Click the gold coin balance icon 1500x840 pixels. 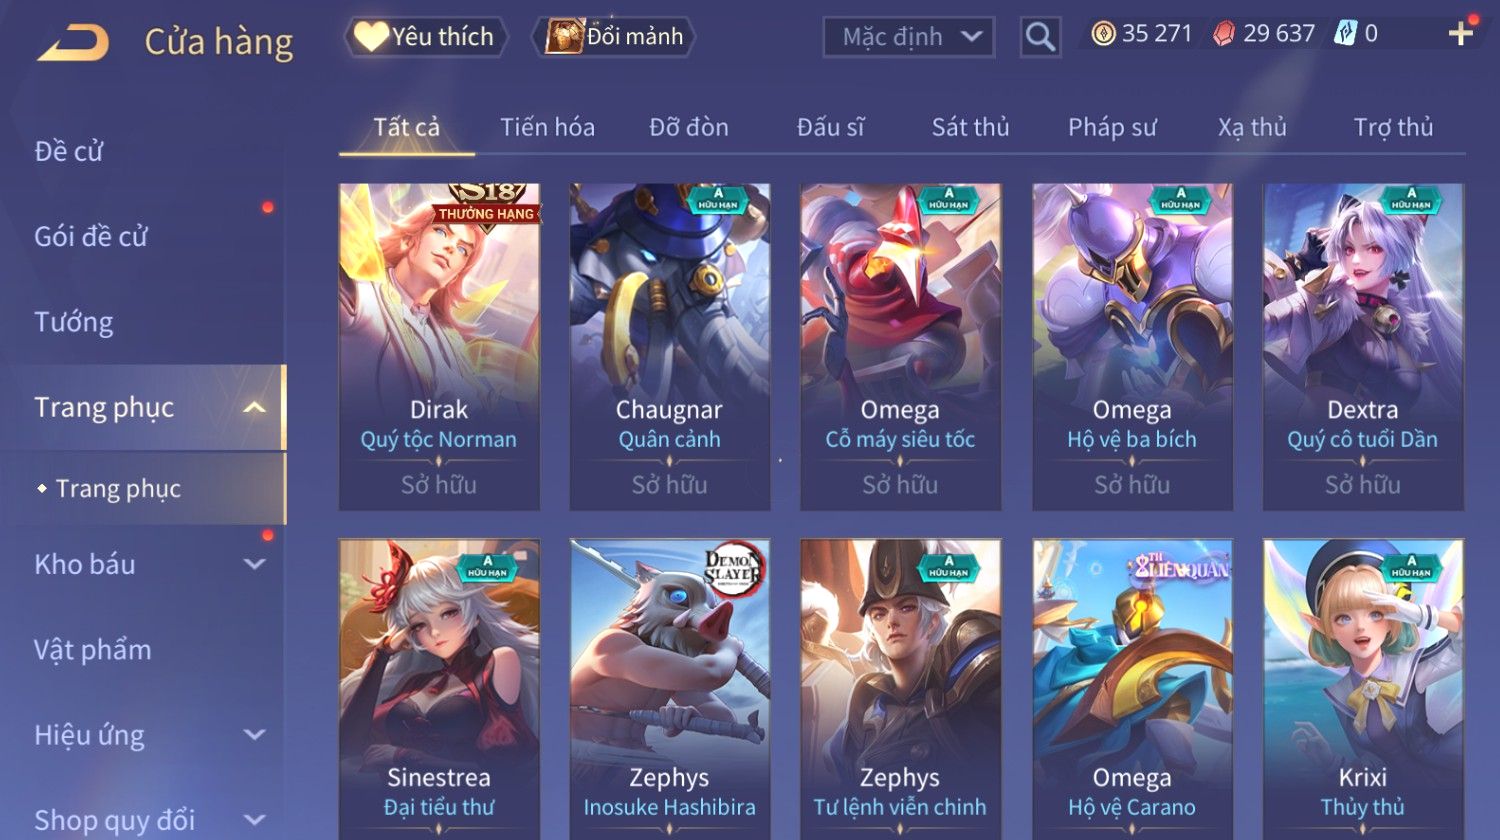pos(1103,34)
